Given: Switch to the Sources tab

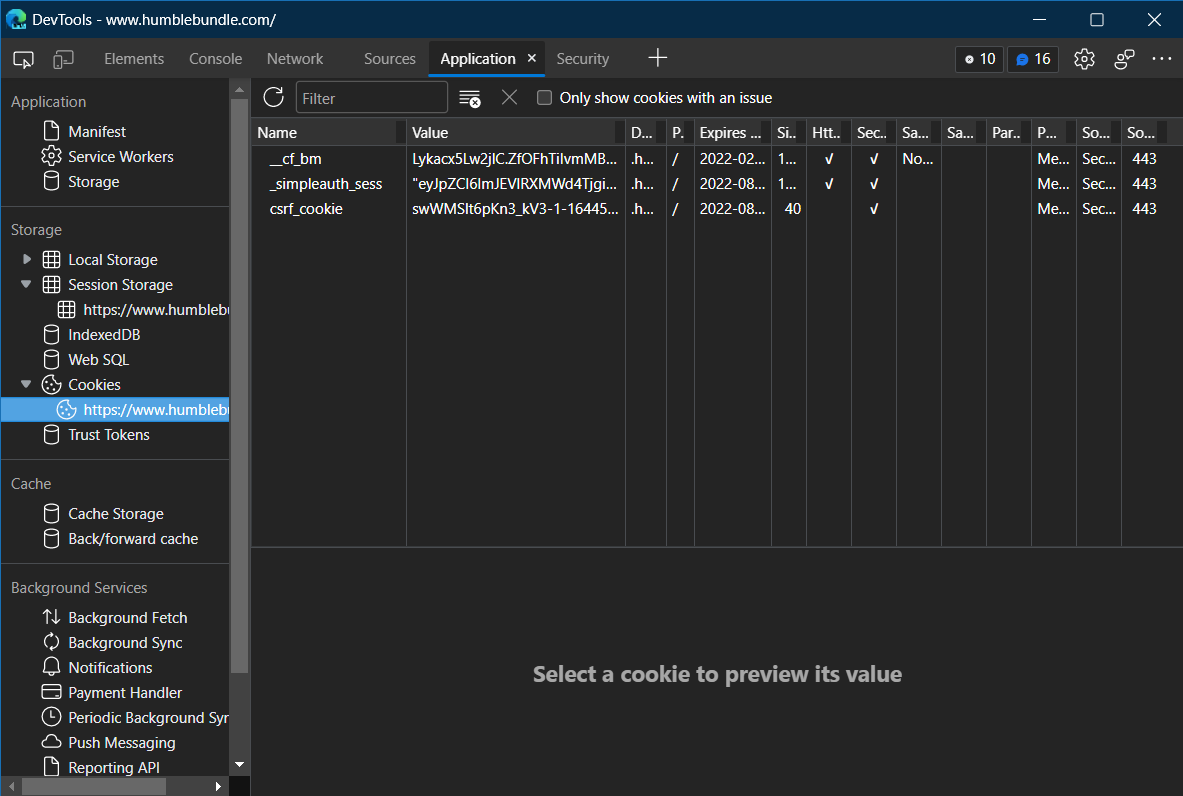Looking at the screenshot, I should [x=389, y=59].
